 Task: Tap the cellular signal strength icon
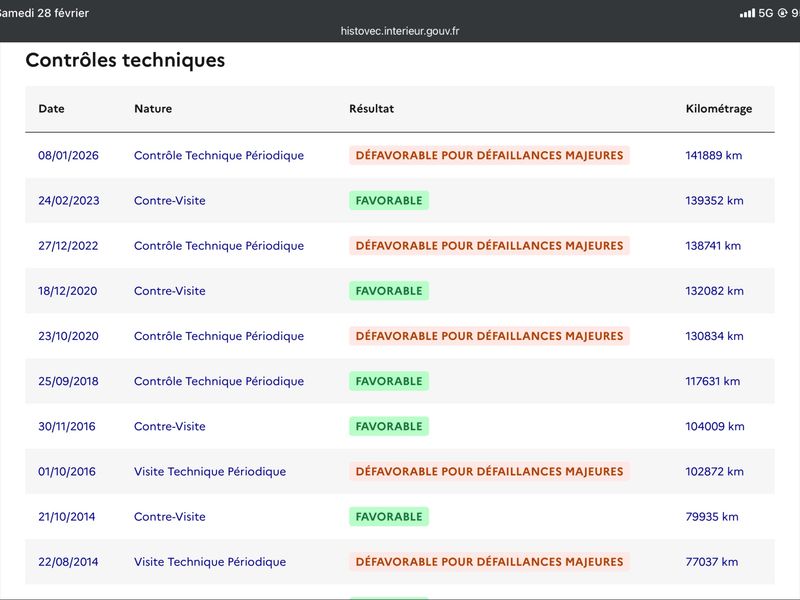coord(747,13)
